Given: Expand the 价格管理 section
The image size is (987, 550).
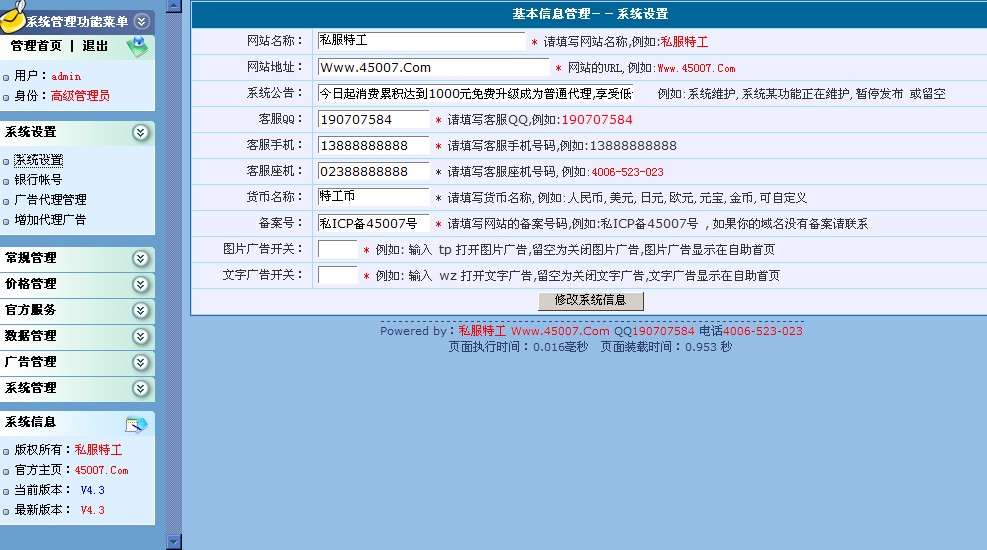Looking at the screenshot, I should tap(141, 284).
